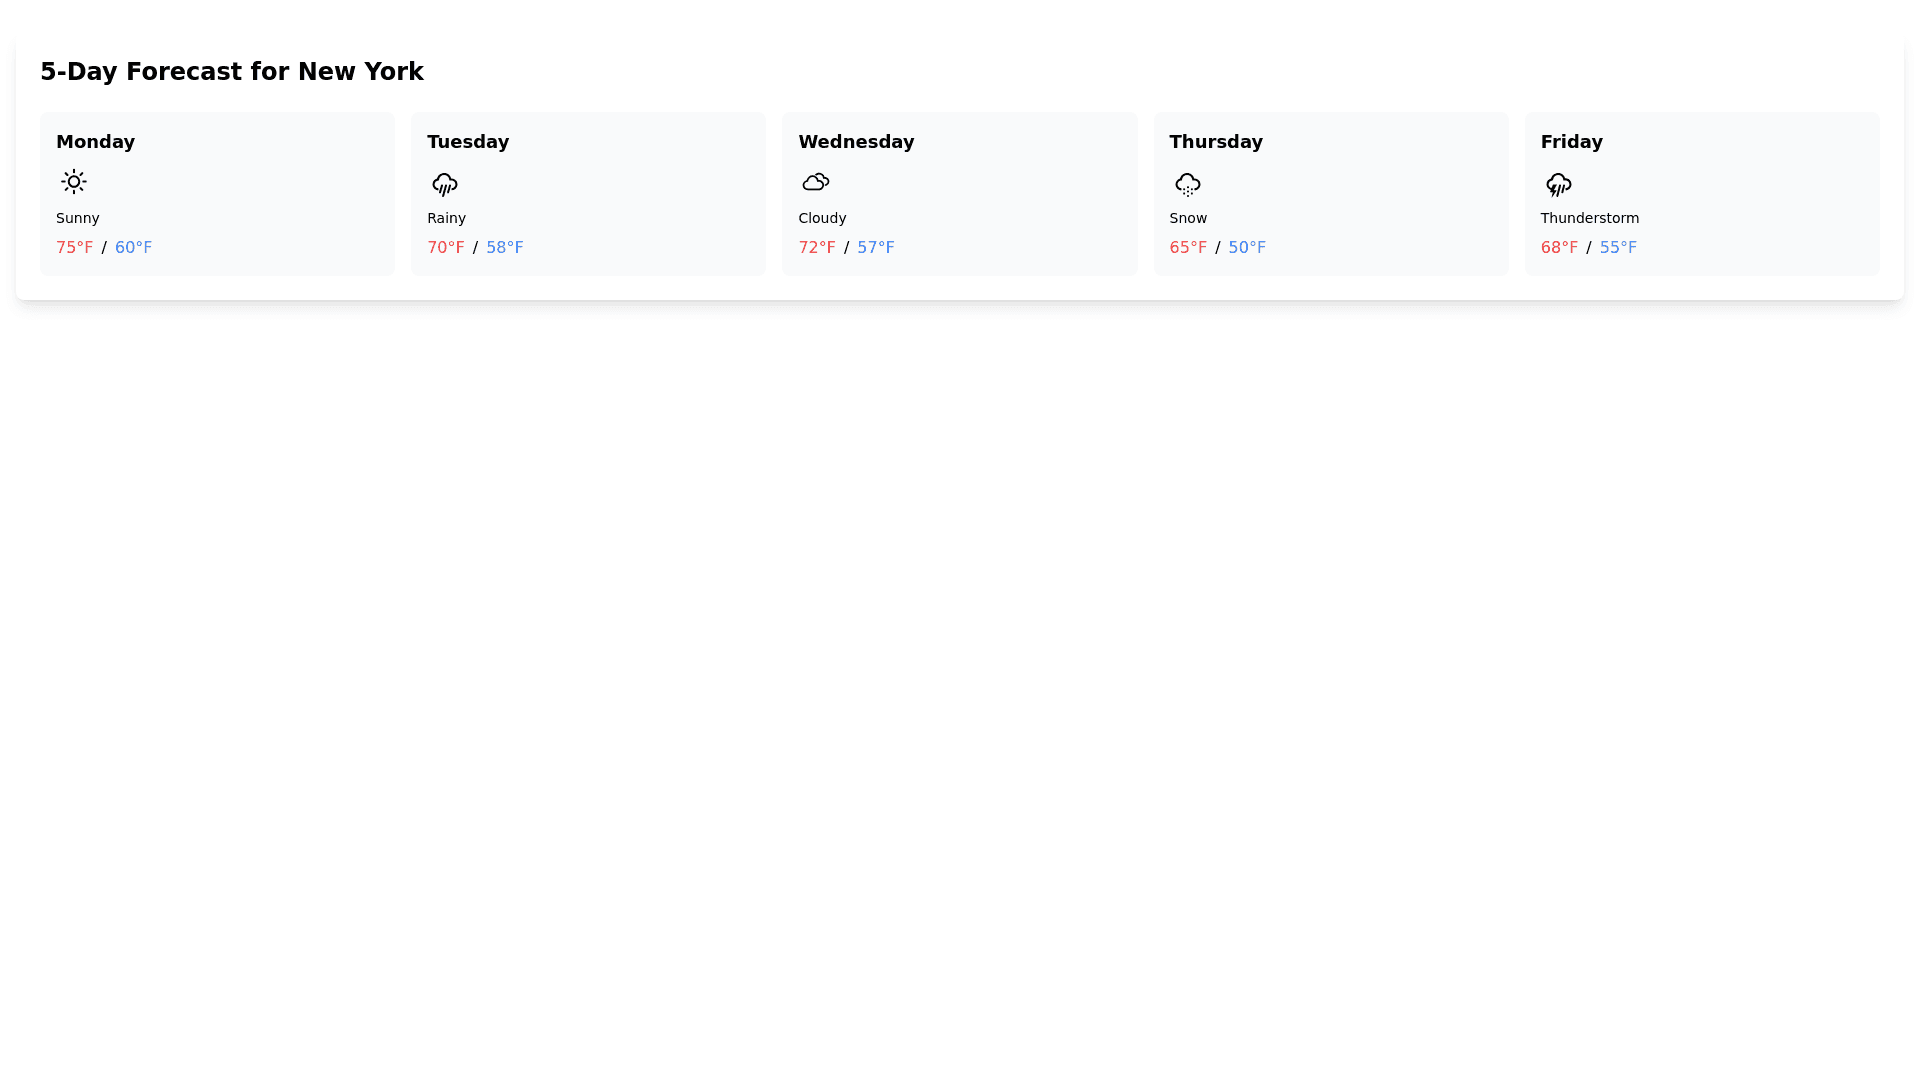Click the Sunny condition label
Image resolution: width=1920 pixels, height=1080 pixels.
point(77,218)
